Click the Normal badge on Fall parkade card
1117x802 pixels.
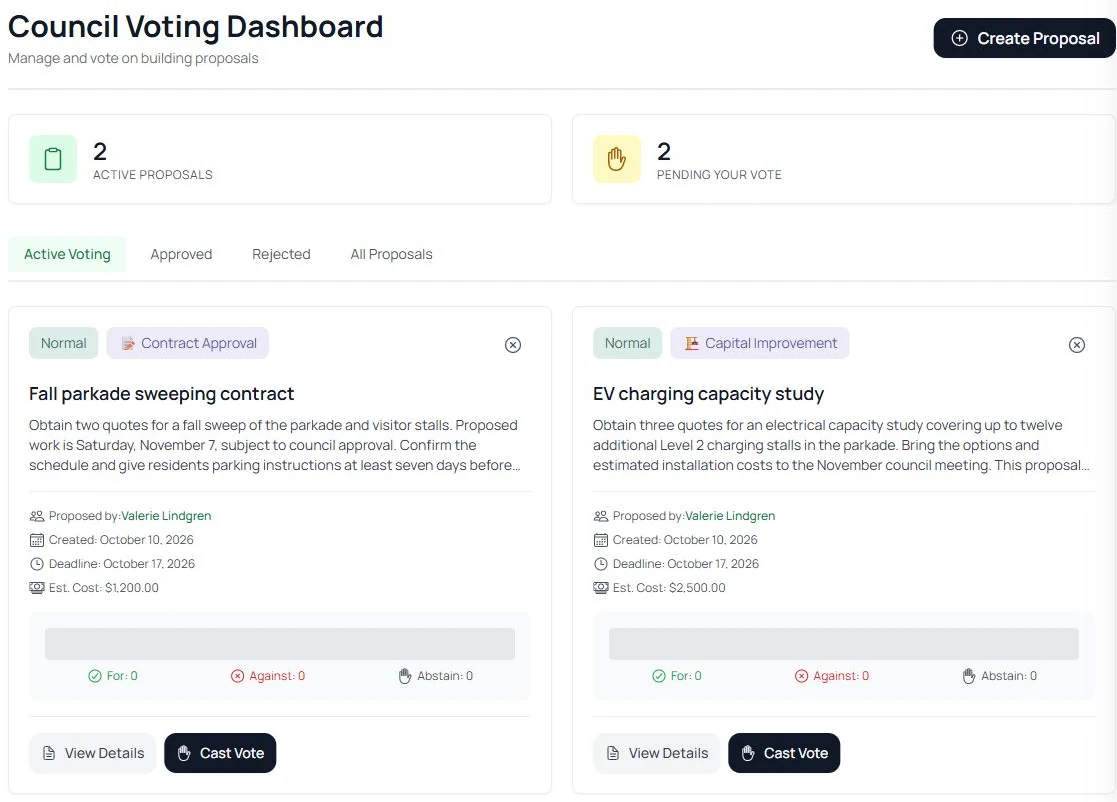(63, 343)
